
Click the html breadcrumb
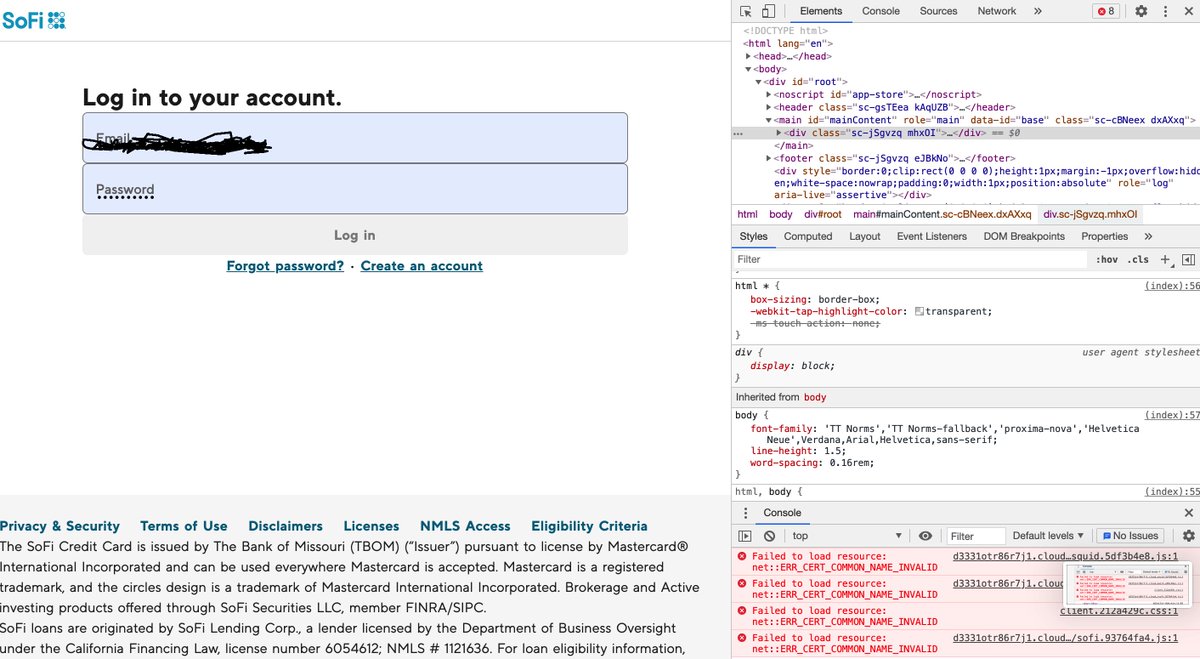pyautogui.click(x=747, y=214)
